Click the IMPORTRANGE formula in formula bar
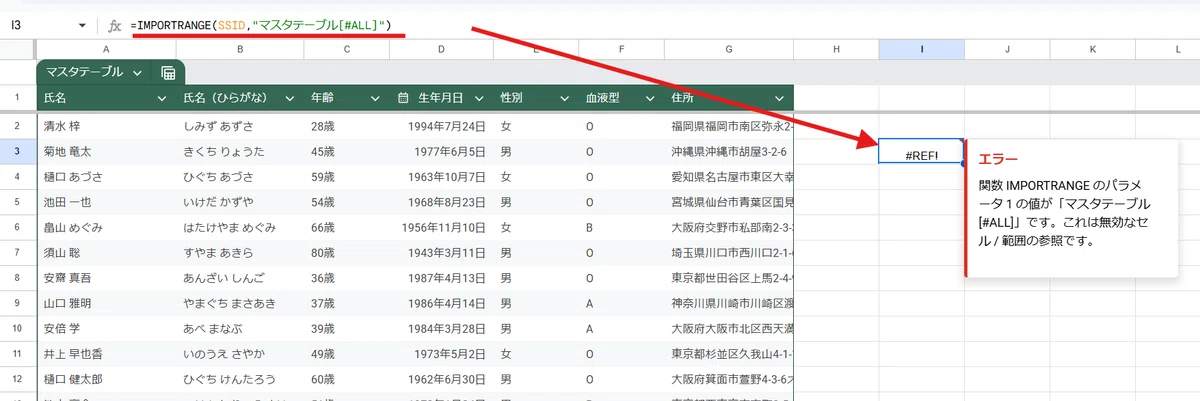The width and height of the screenshot is (1200, 401). click(261, 24)
